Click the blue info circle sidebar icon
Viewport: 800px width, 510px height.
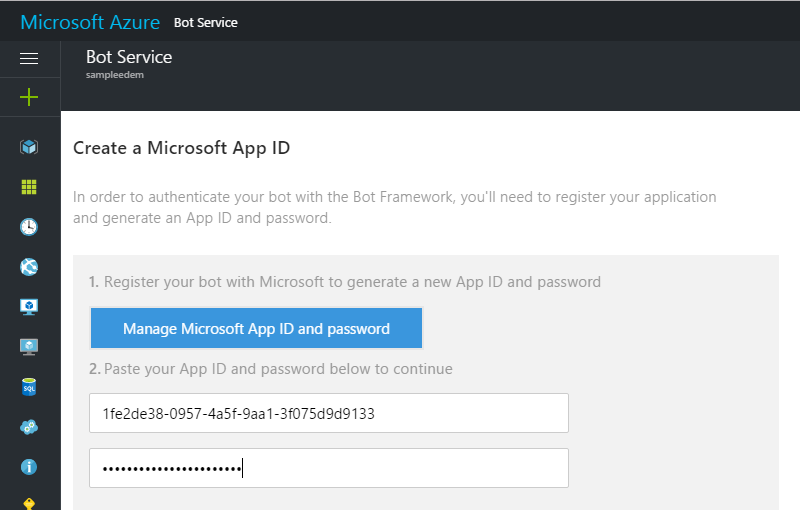point(29,467)
